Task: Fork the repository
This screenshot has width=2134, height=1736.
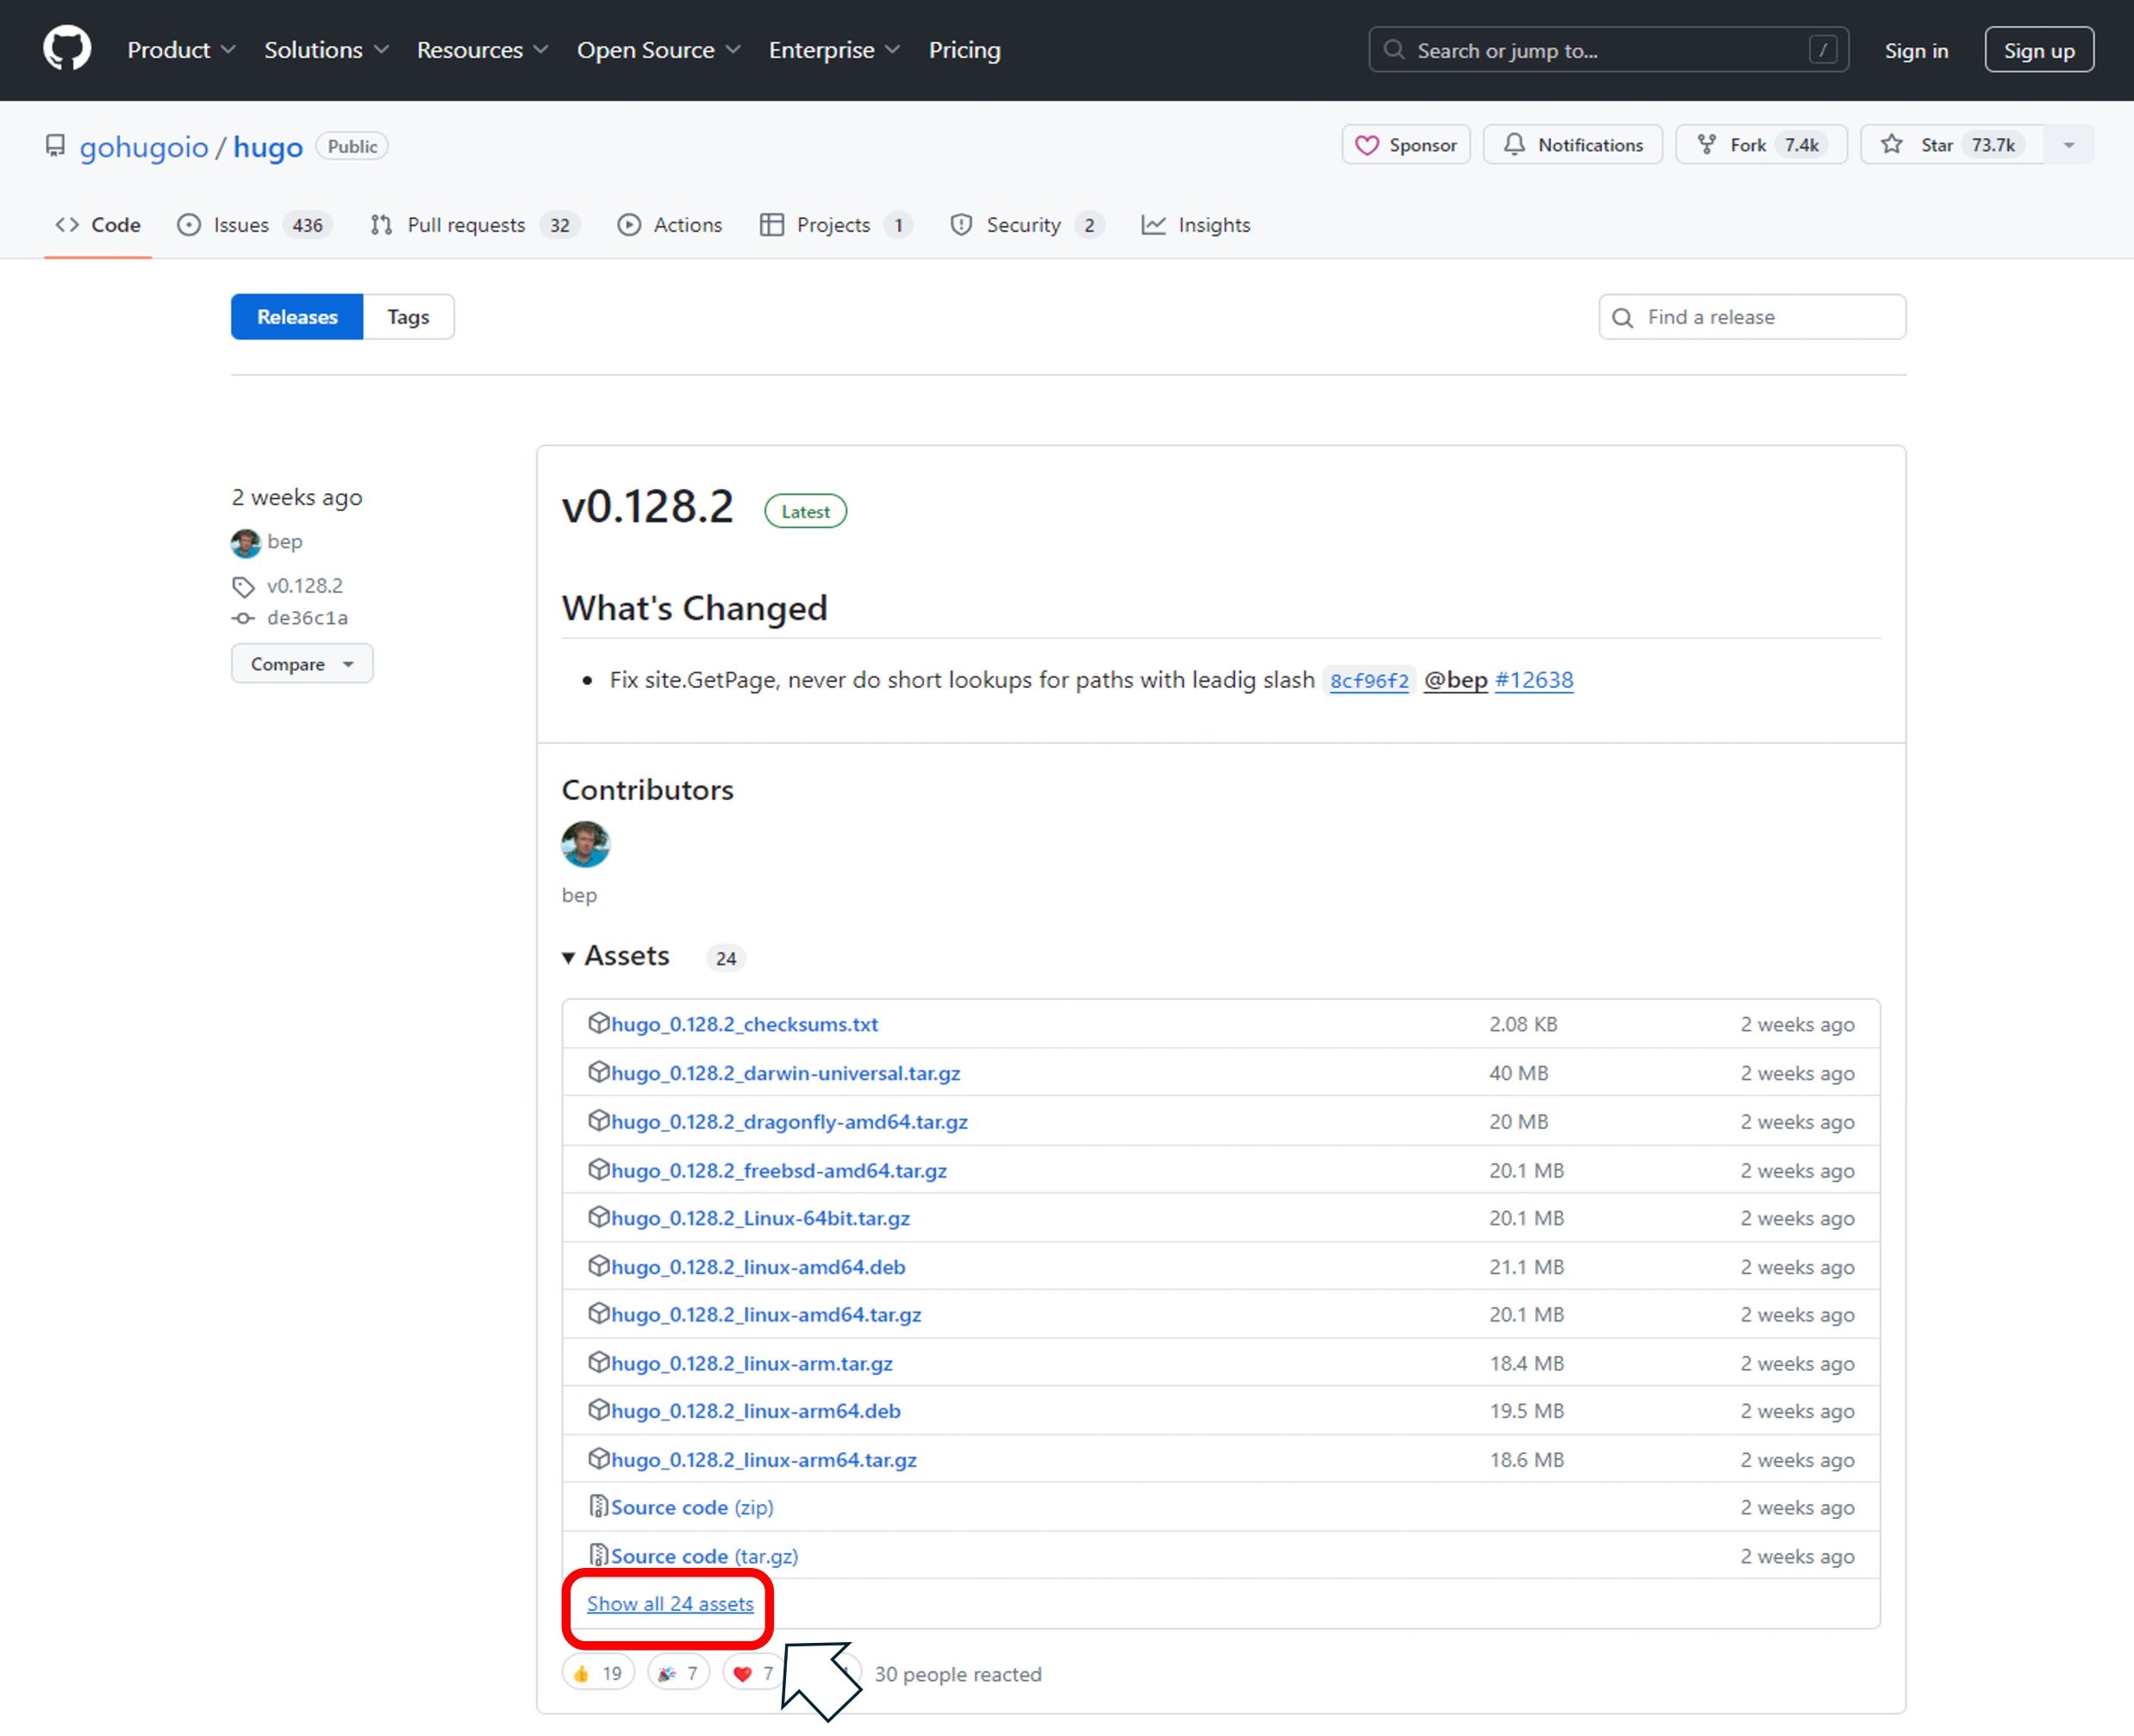Action: 1761,145
